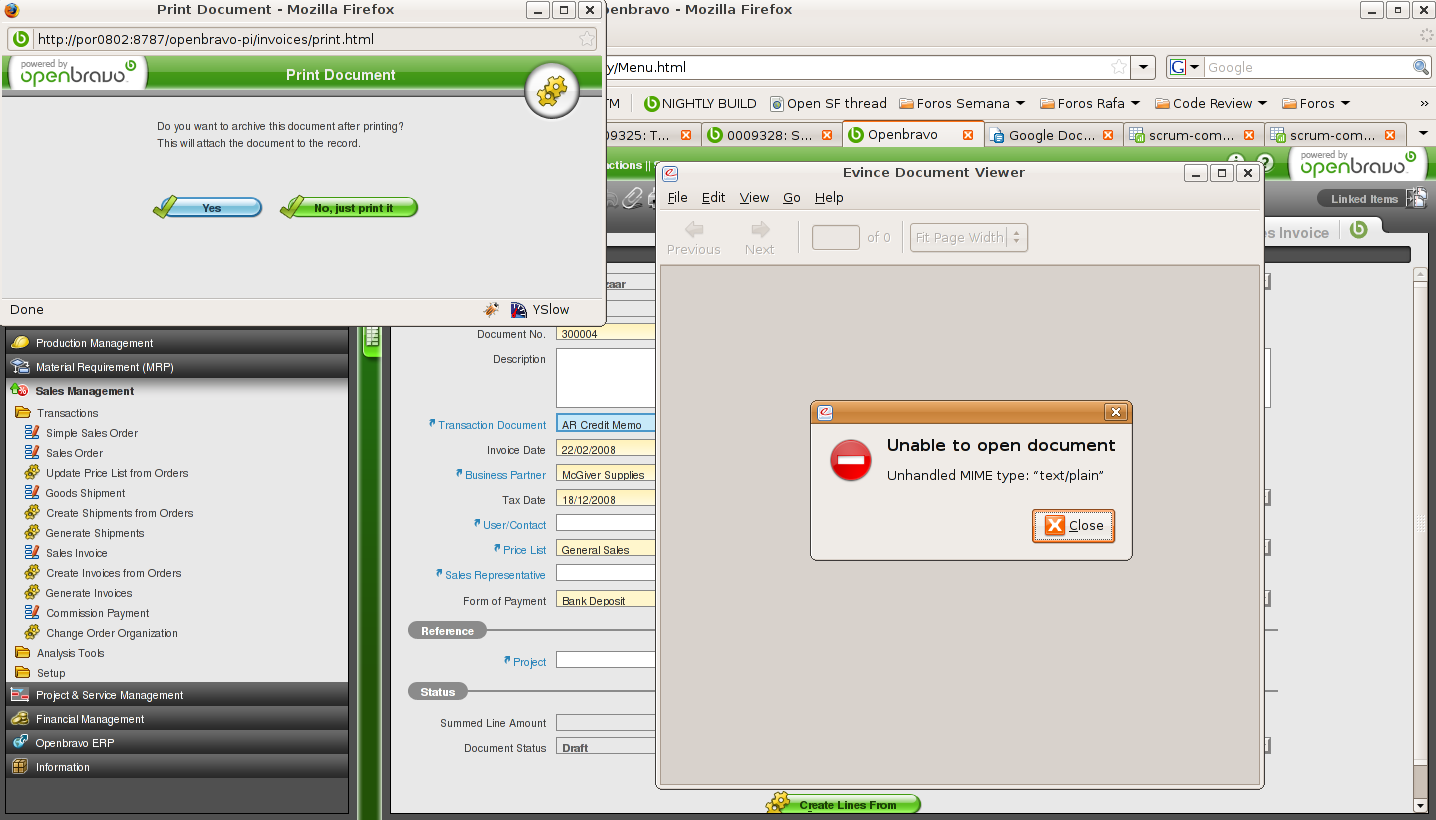Viewport: 1436px width, 820px height.
Task: Open the Fit Page Width zoom dropdown in Evince
Action: pyautogui.click(x=969, y=237)
